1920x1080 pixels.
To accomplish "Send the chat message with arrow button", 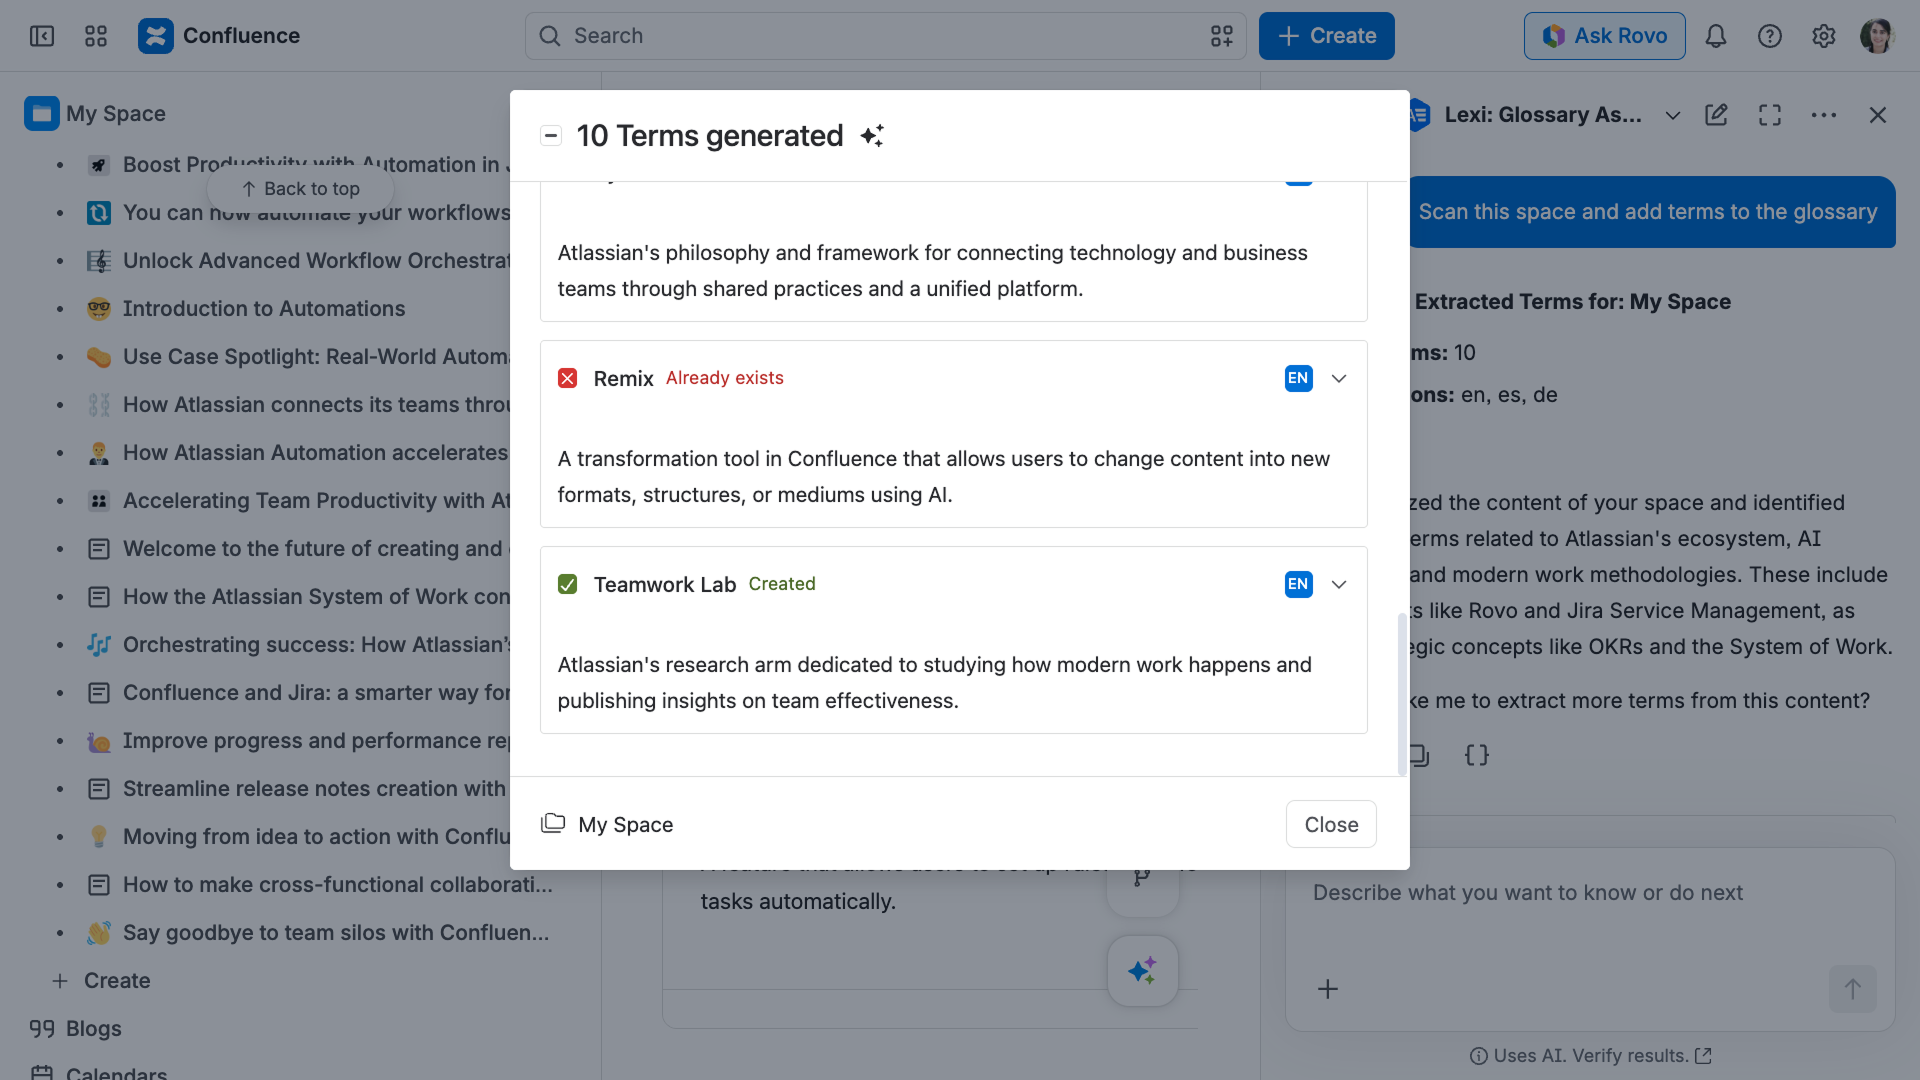I will tap(1853, 989).
